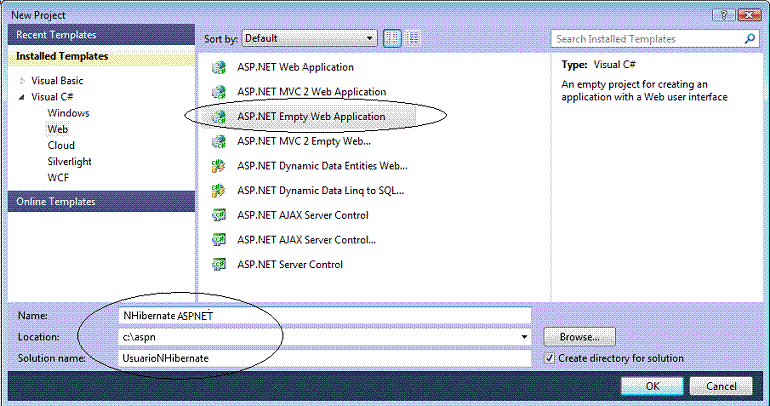Click the Visual C# tree label
The image size is (770, 406).
point(52,97)
